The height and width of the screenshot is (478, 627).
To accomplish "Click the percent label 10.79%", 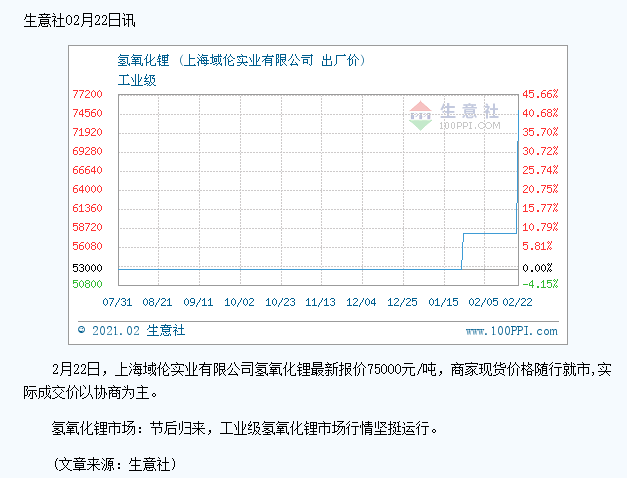I will click(x=540, y=227).
